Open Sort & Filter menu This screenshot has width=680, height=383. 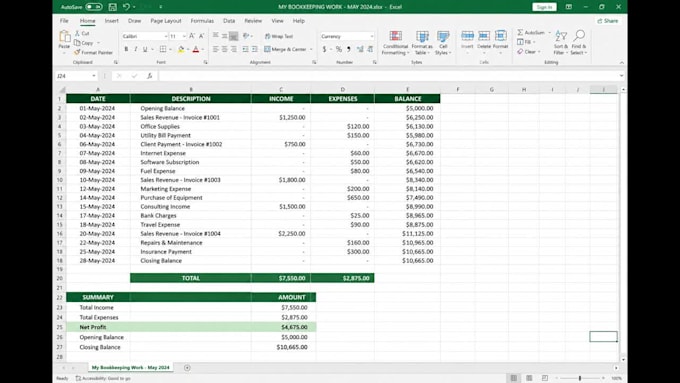coord(560,43)
